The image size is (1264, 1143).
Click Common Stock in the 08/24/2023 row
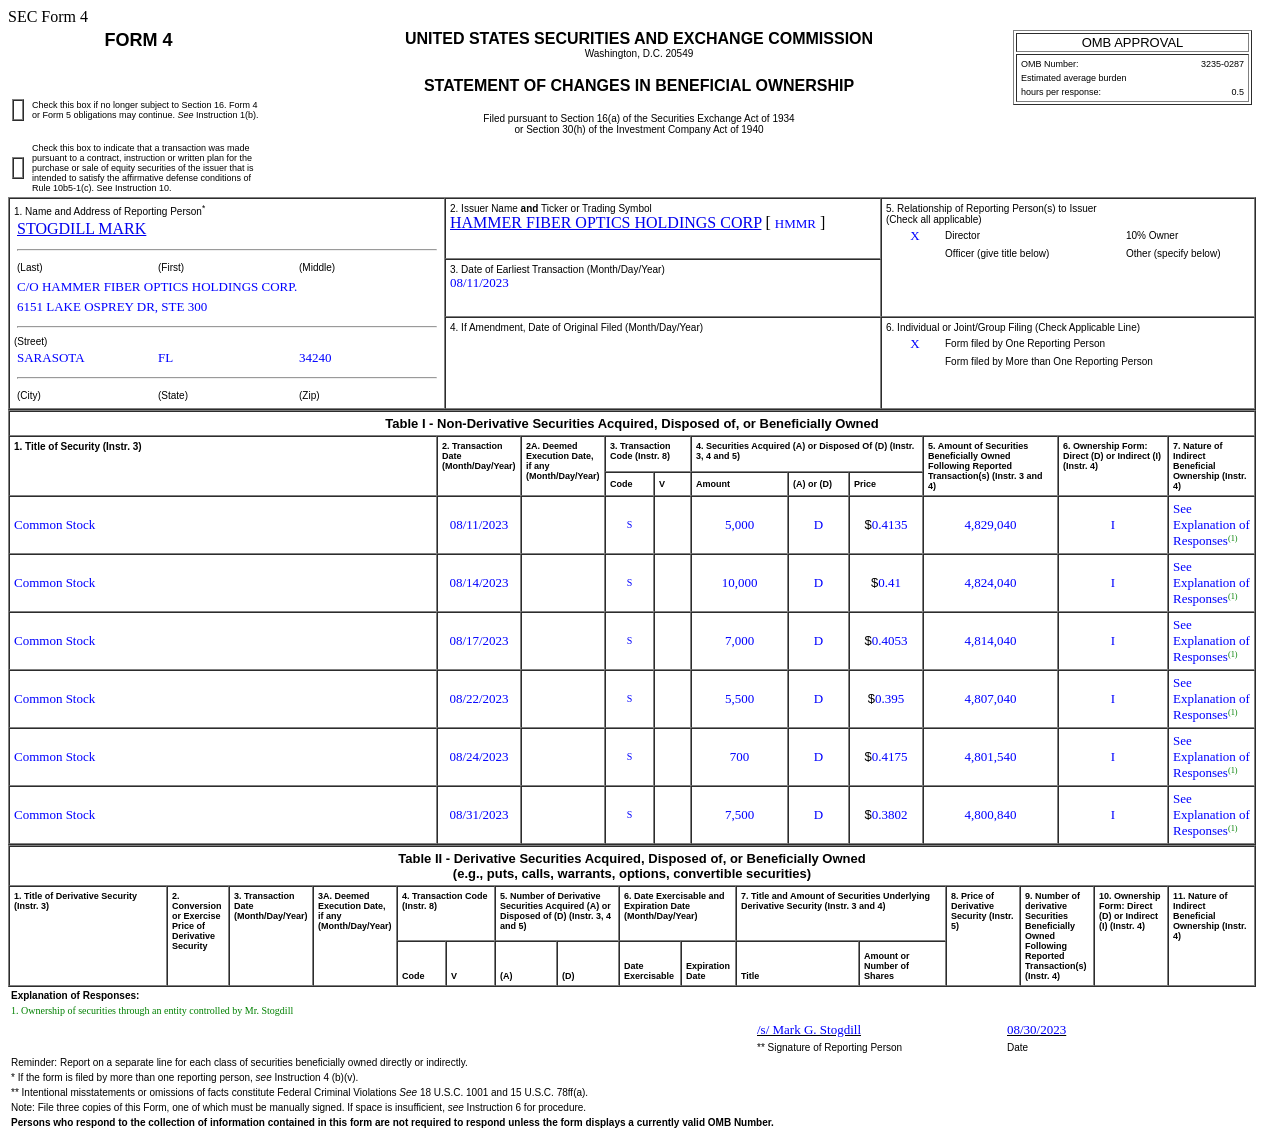coord(55,757)
